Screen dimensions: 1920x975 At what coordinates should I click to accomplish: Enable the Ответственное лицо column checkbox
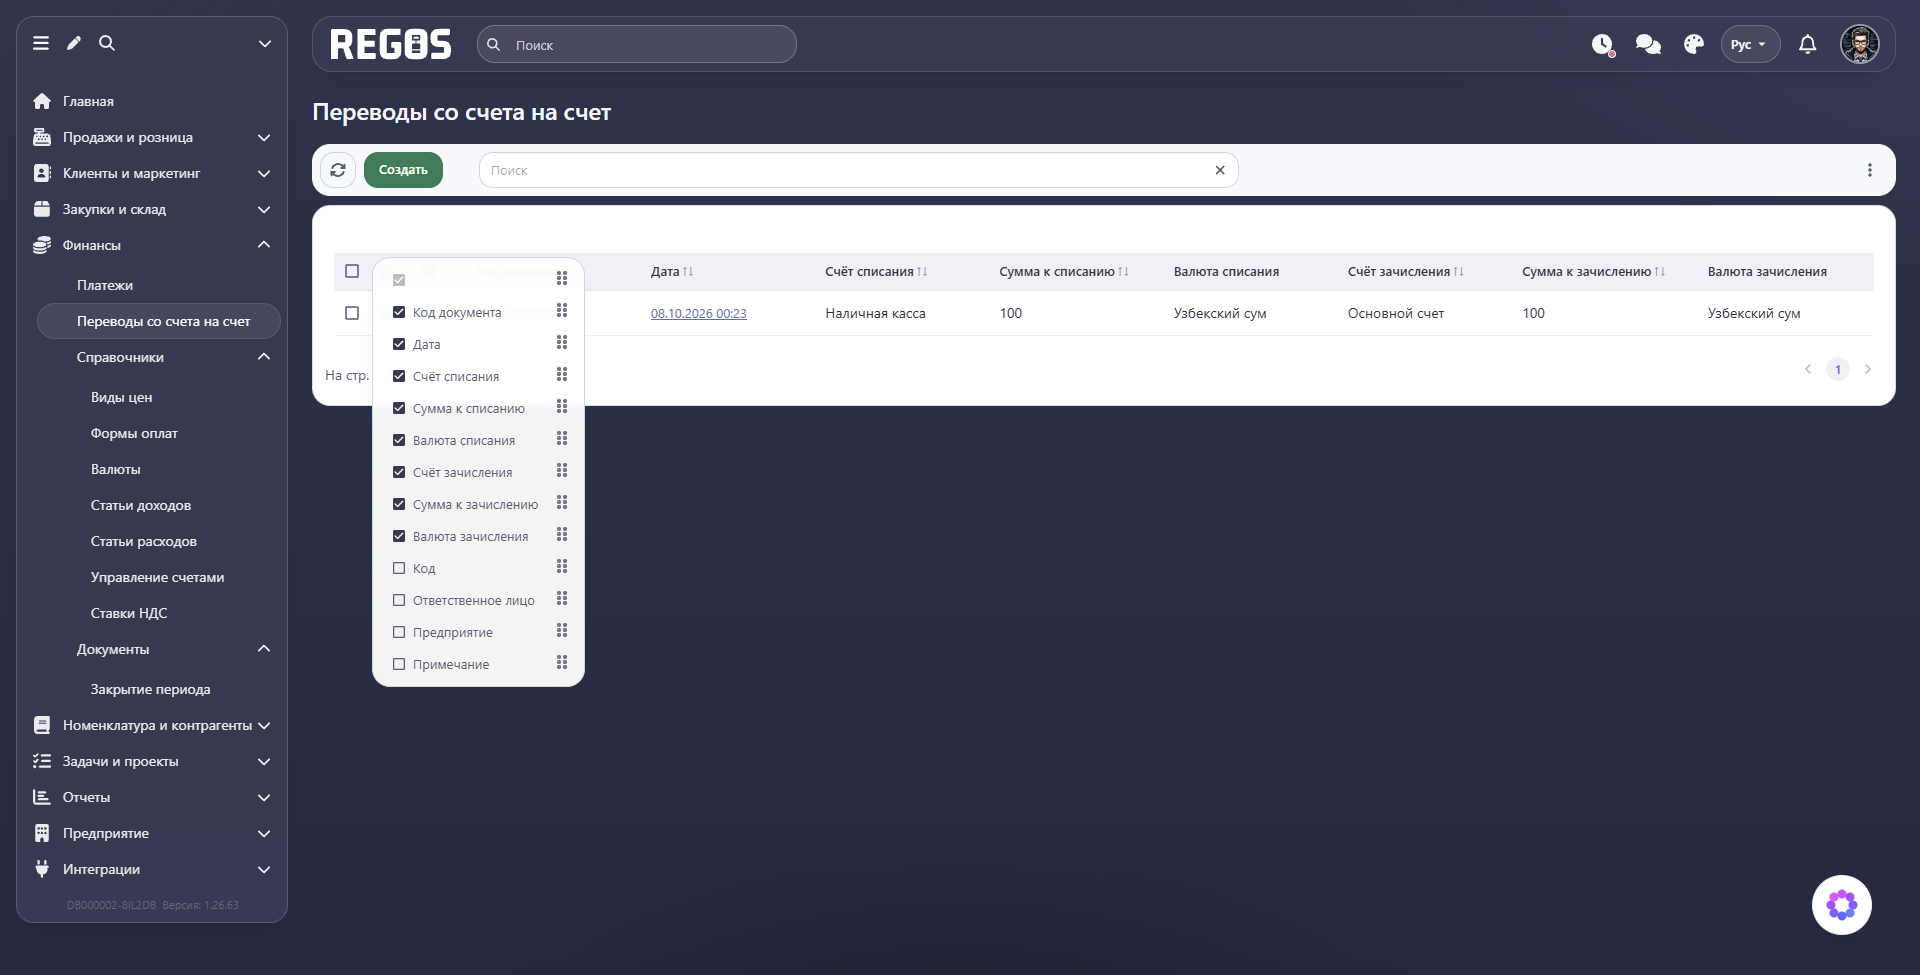(x=399, y=600)
